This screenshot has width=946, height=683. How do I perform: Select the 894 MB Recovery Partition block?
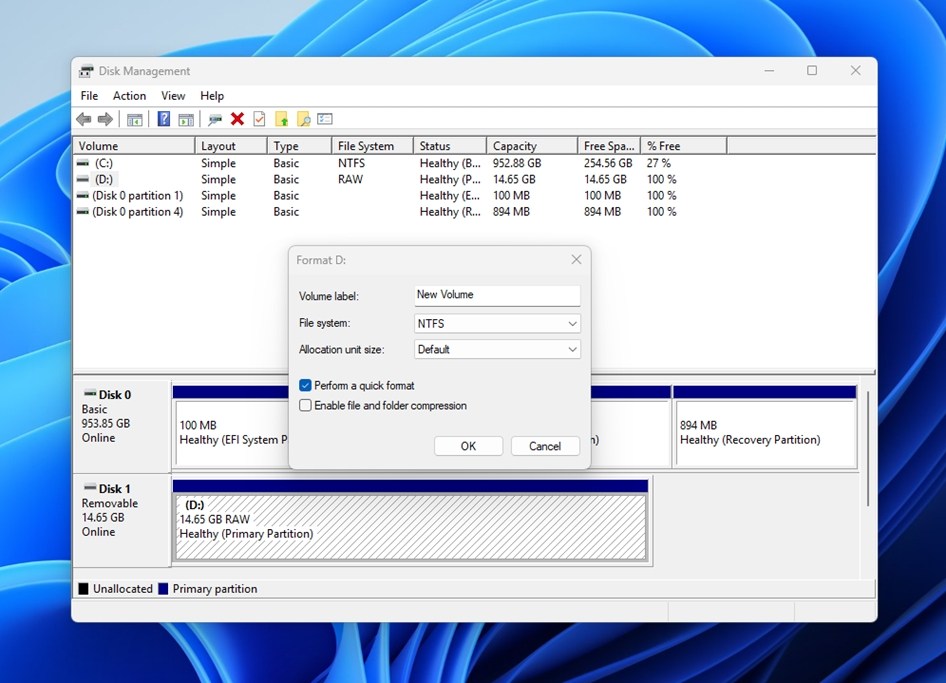point(764,433)
